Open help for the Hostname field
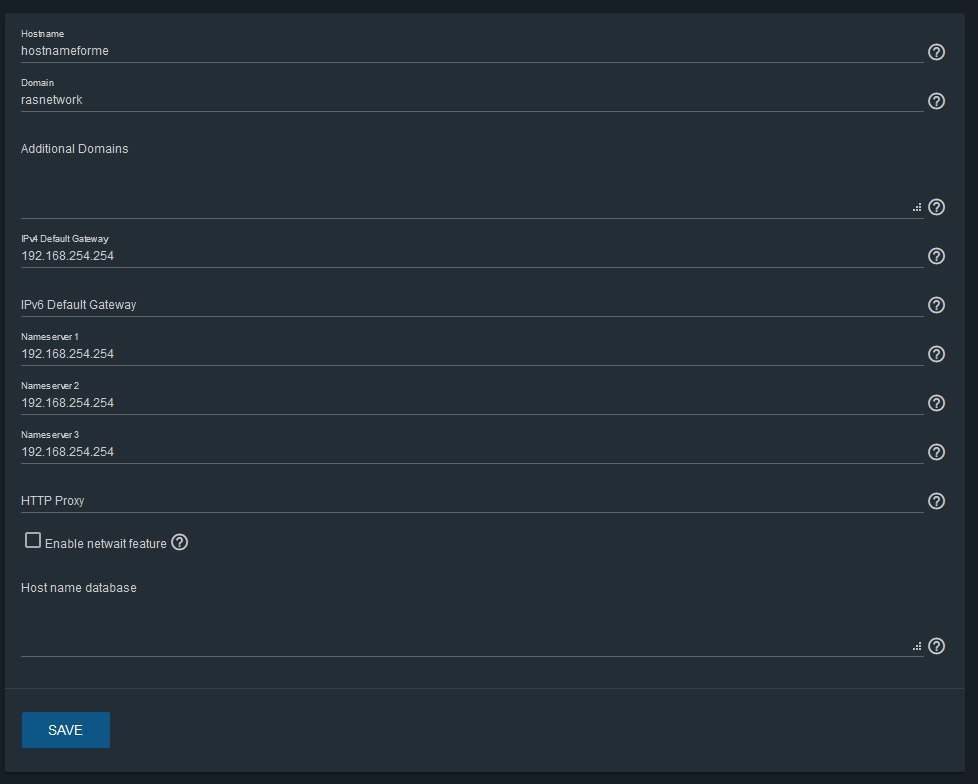The width and height of the screenshot is (978, 784). click(936, 52)
